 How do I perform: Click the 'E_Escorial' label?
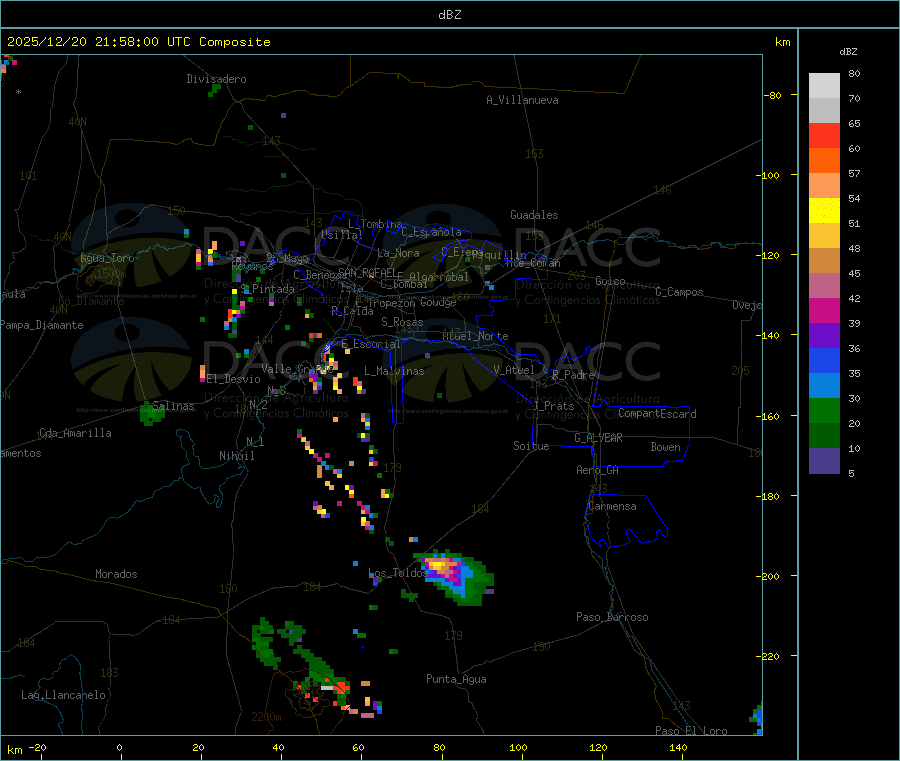click(371, 344)
